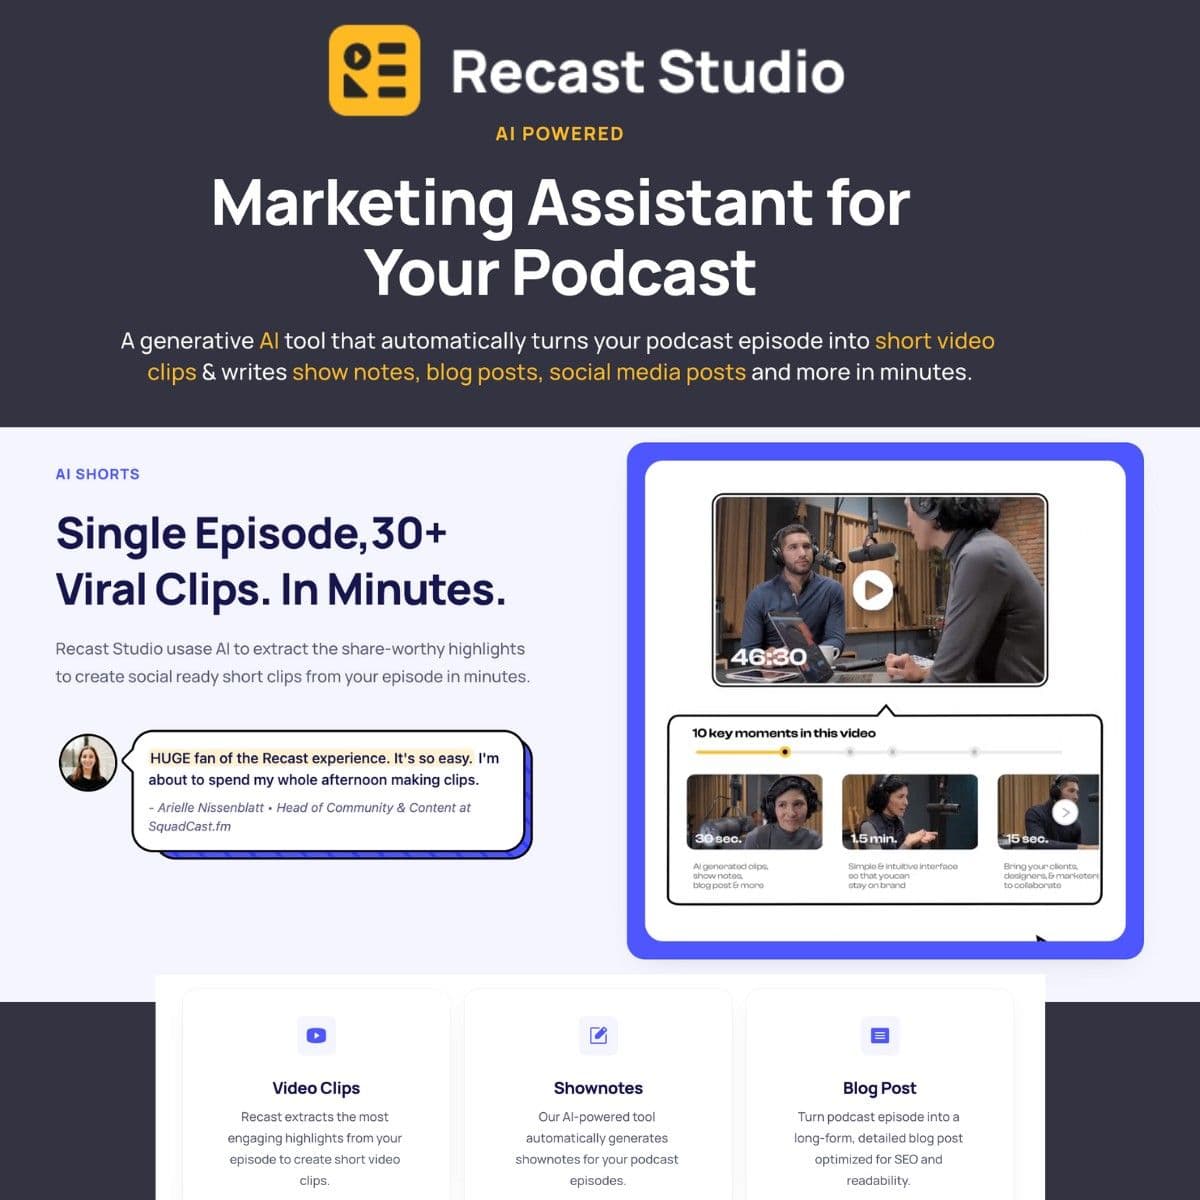This screenshot has height=1200, width=1200.
Task: Click the play icon on the Video Clips card
Action: point(316,1035)
